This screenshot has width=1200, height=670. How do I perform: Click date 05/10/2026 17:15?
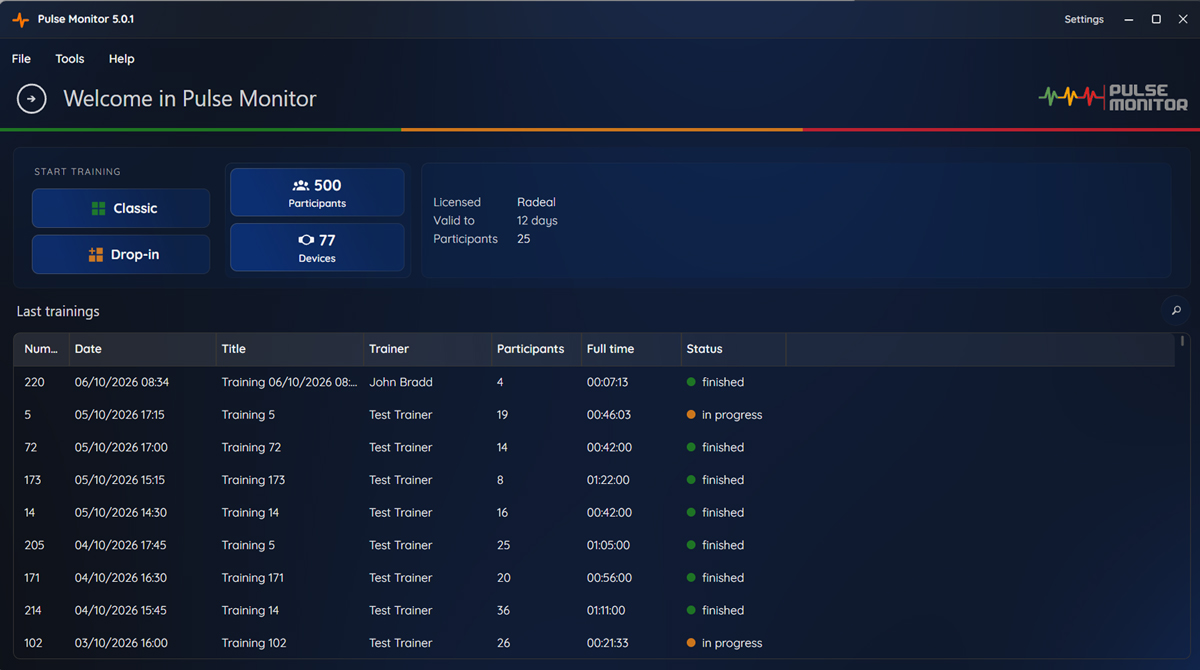(120, 415)
